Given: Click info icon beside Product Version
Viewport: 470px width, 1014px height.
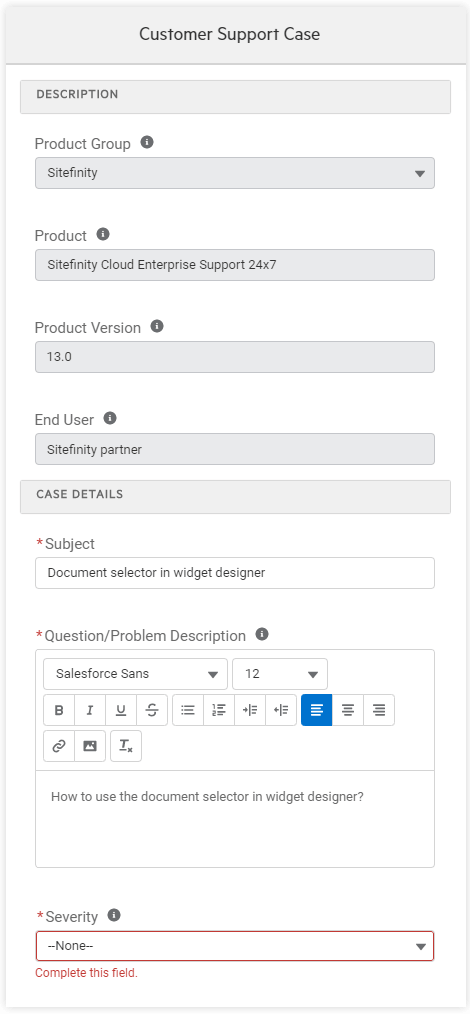Looking at the screenshot, I should click(x=156, y=326).
